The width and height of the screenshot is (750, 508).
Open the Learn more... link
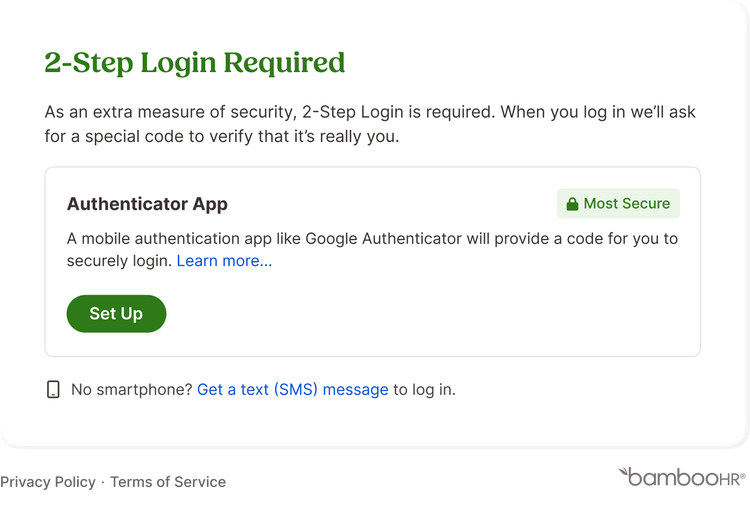(224, 261)
